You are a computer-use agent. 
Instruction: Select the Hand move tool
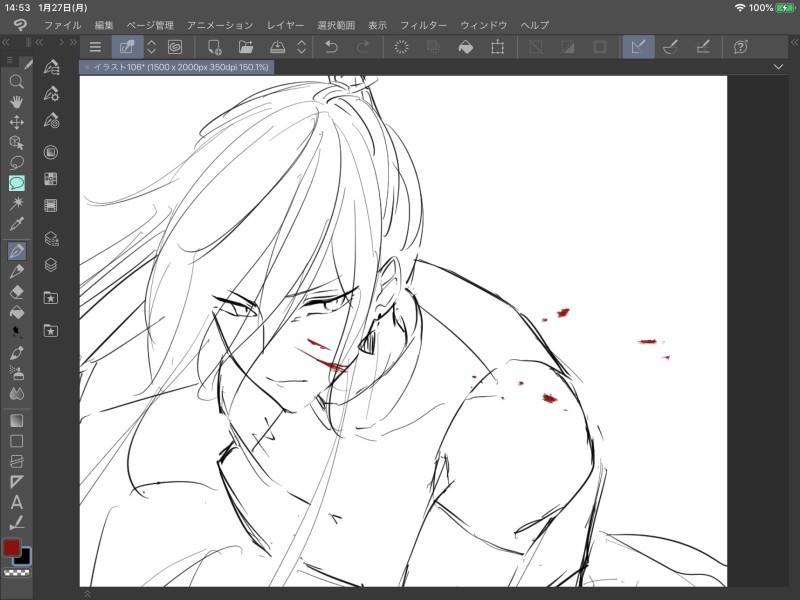(16, 102)
